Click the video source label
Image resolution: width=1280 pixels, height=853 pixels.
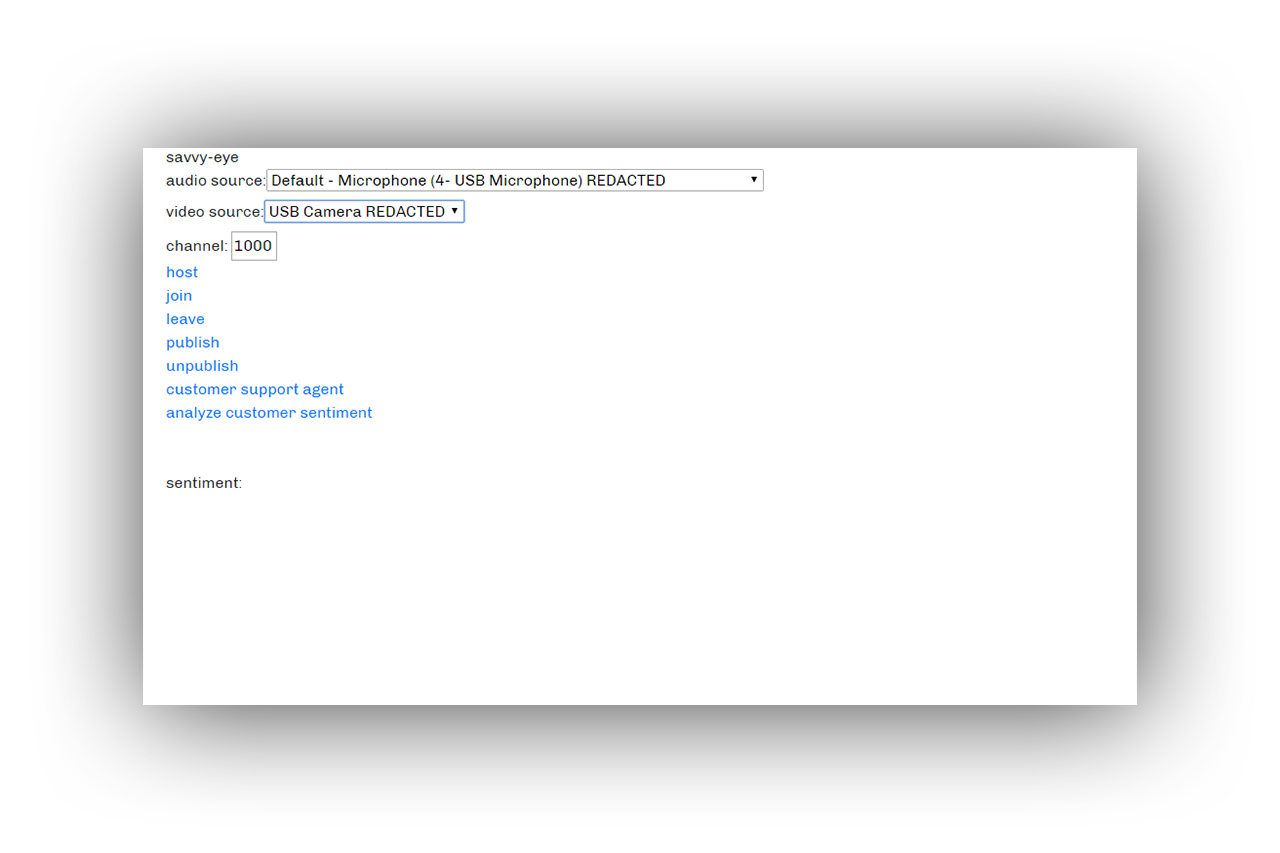(x=215, y=212)
